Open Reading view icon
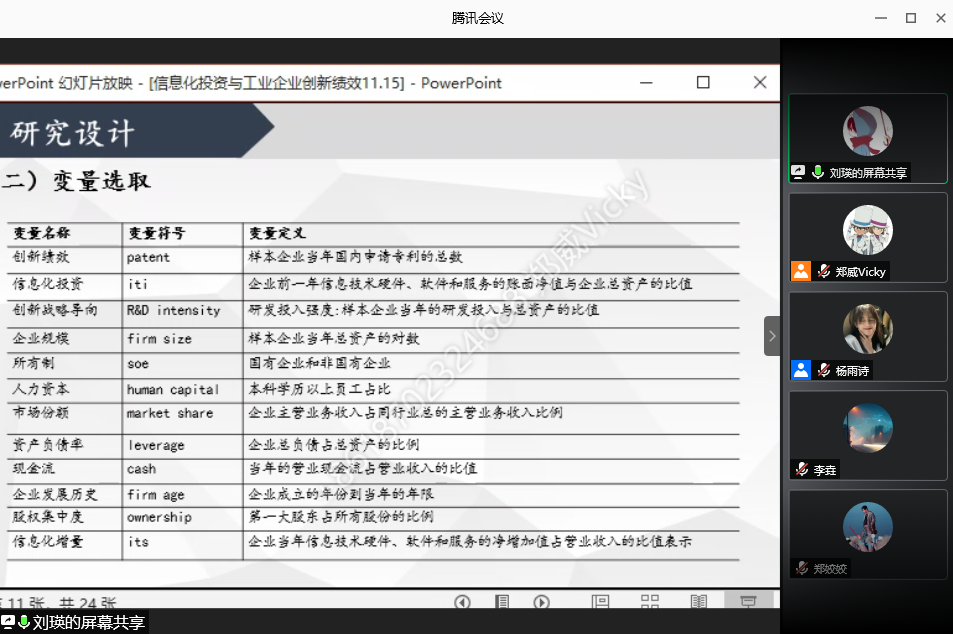This screenshot has width=953, height=634. coord(698,602)
